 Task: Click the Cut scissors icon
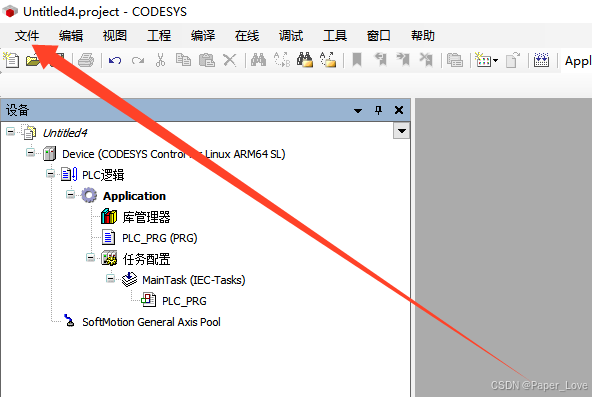160,60
